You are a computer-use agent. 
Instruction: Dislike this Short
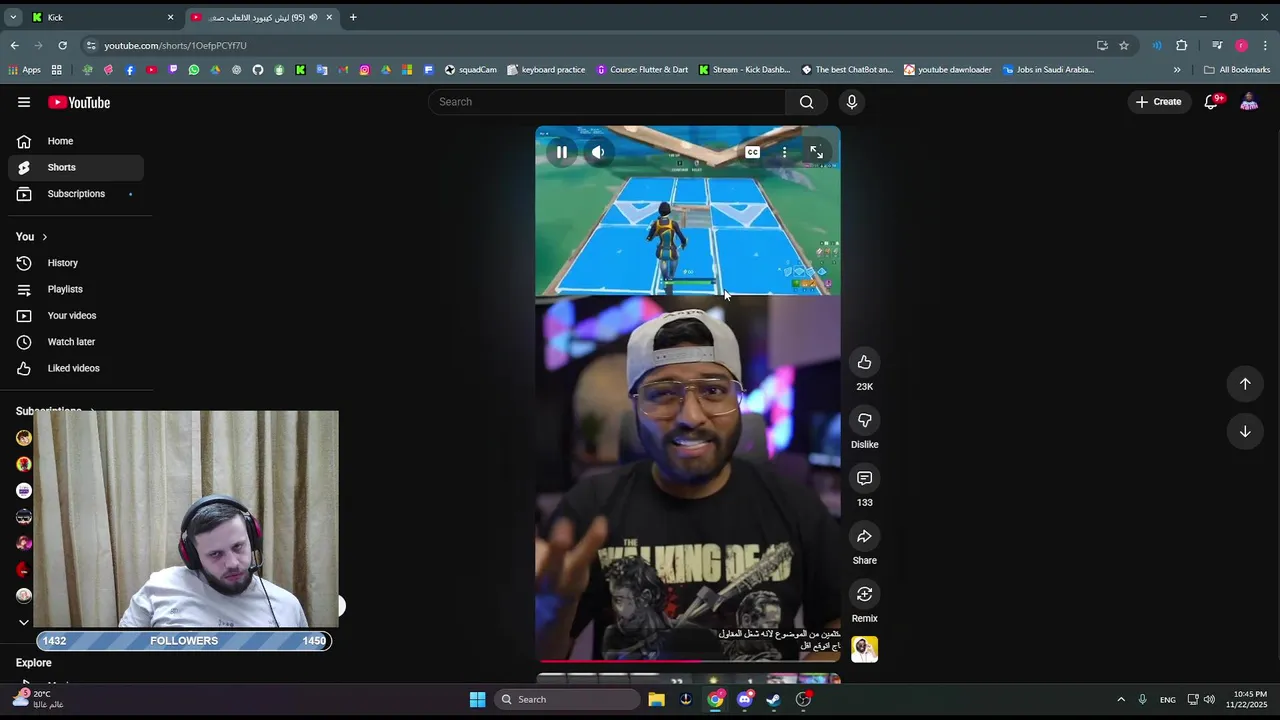point(864,420)
